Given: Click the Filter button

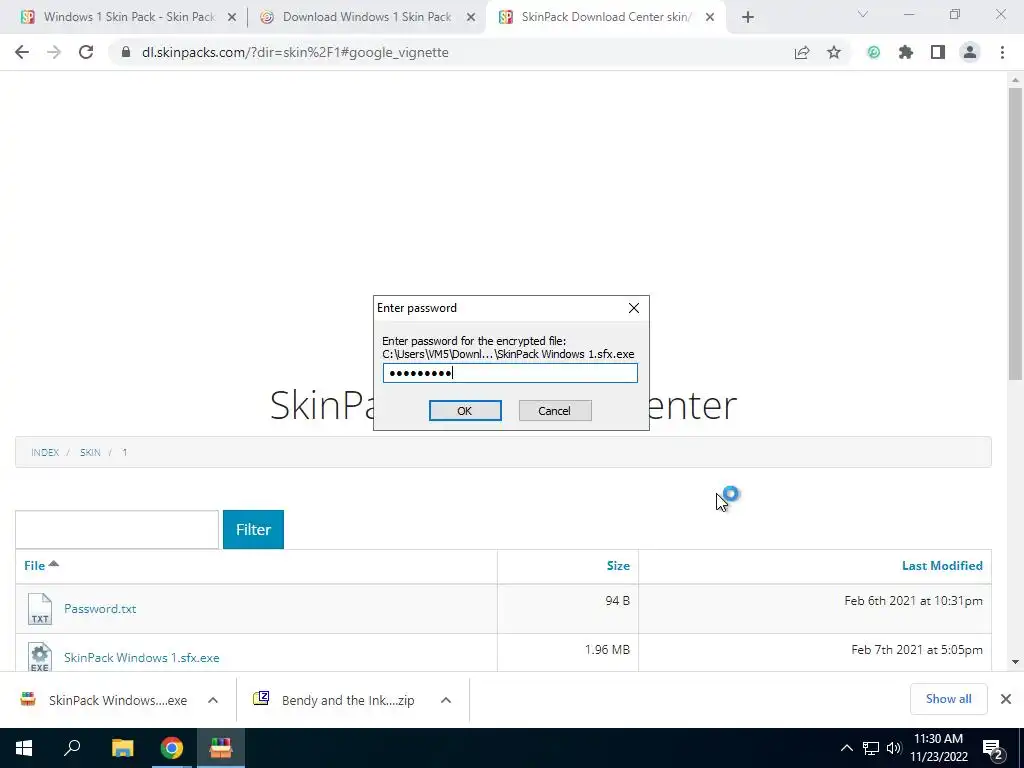Looking at the screenshot, I should 253,530.
